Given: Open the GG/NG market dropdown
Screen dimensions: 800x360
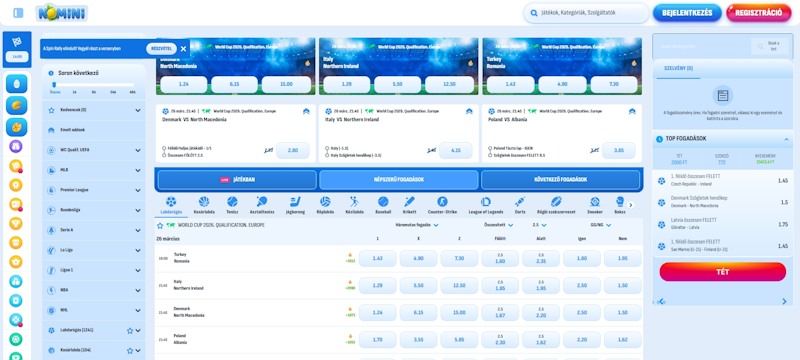Looking at the screenshot, I should point(601,225).
